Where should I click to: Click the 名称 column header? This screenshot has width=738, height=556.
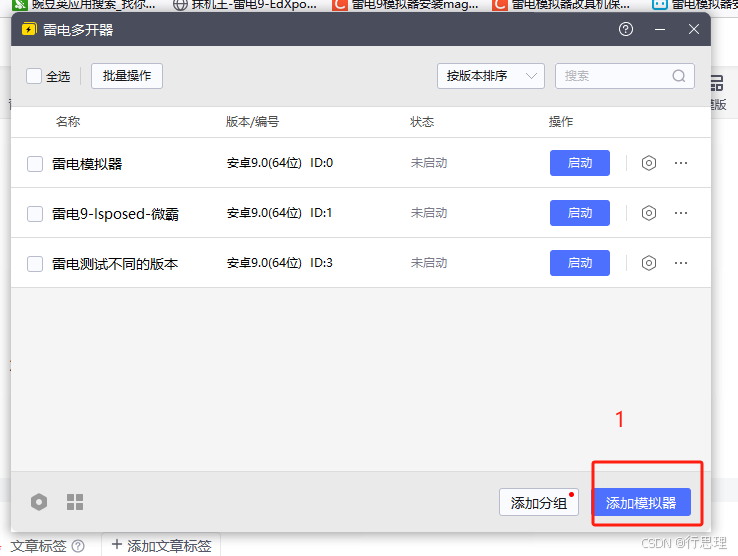(68, 122)
